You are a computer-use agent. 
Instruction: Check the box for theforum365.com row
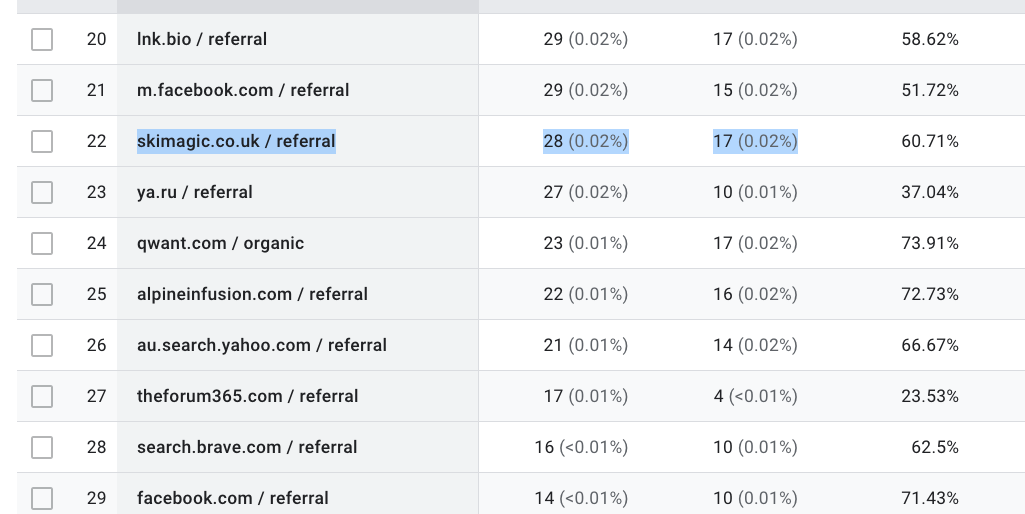click(42, 397)
